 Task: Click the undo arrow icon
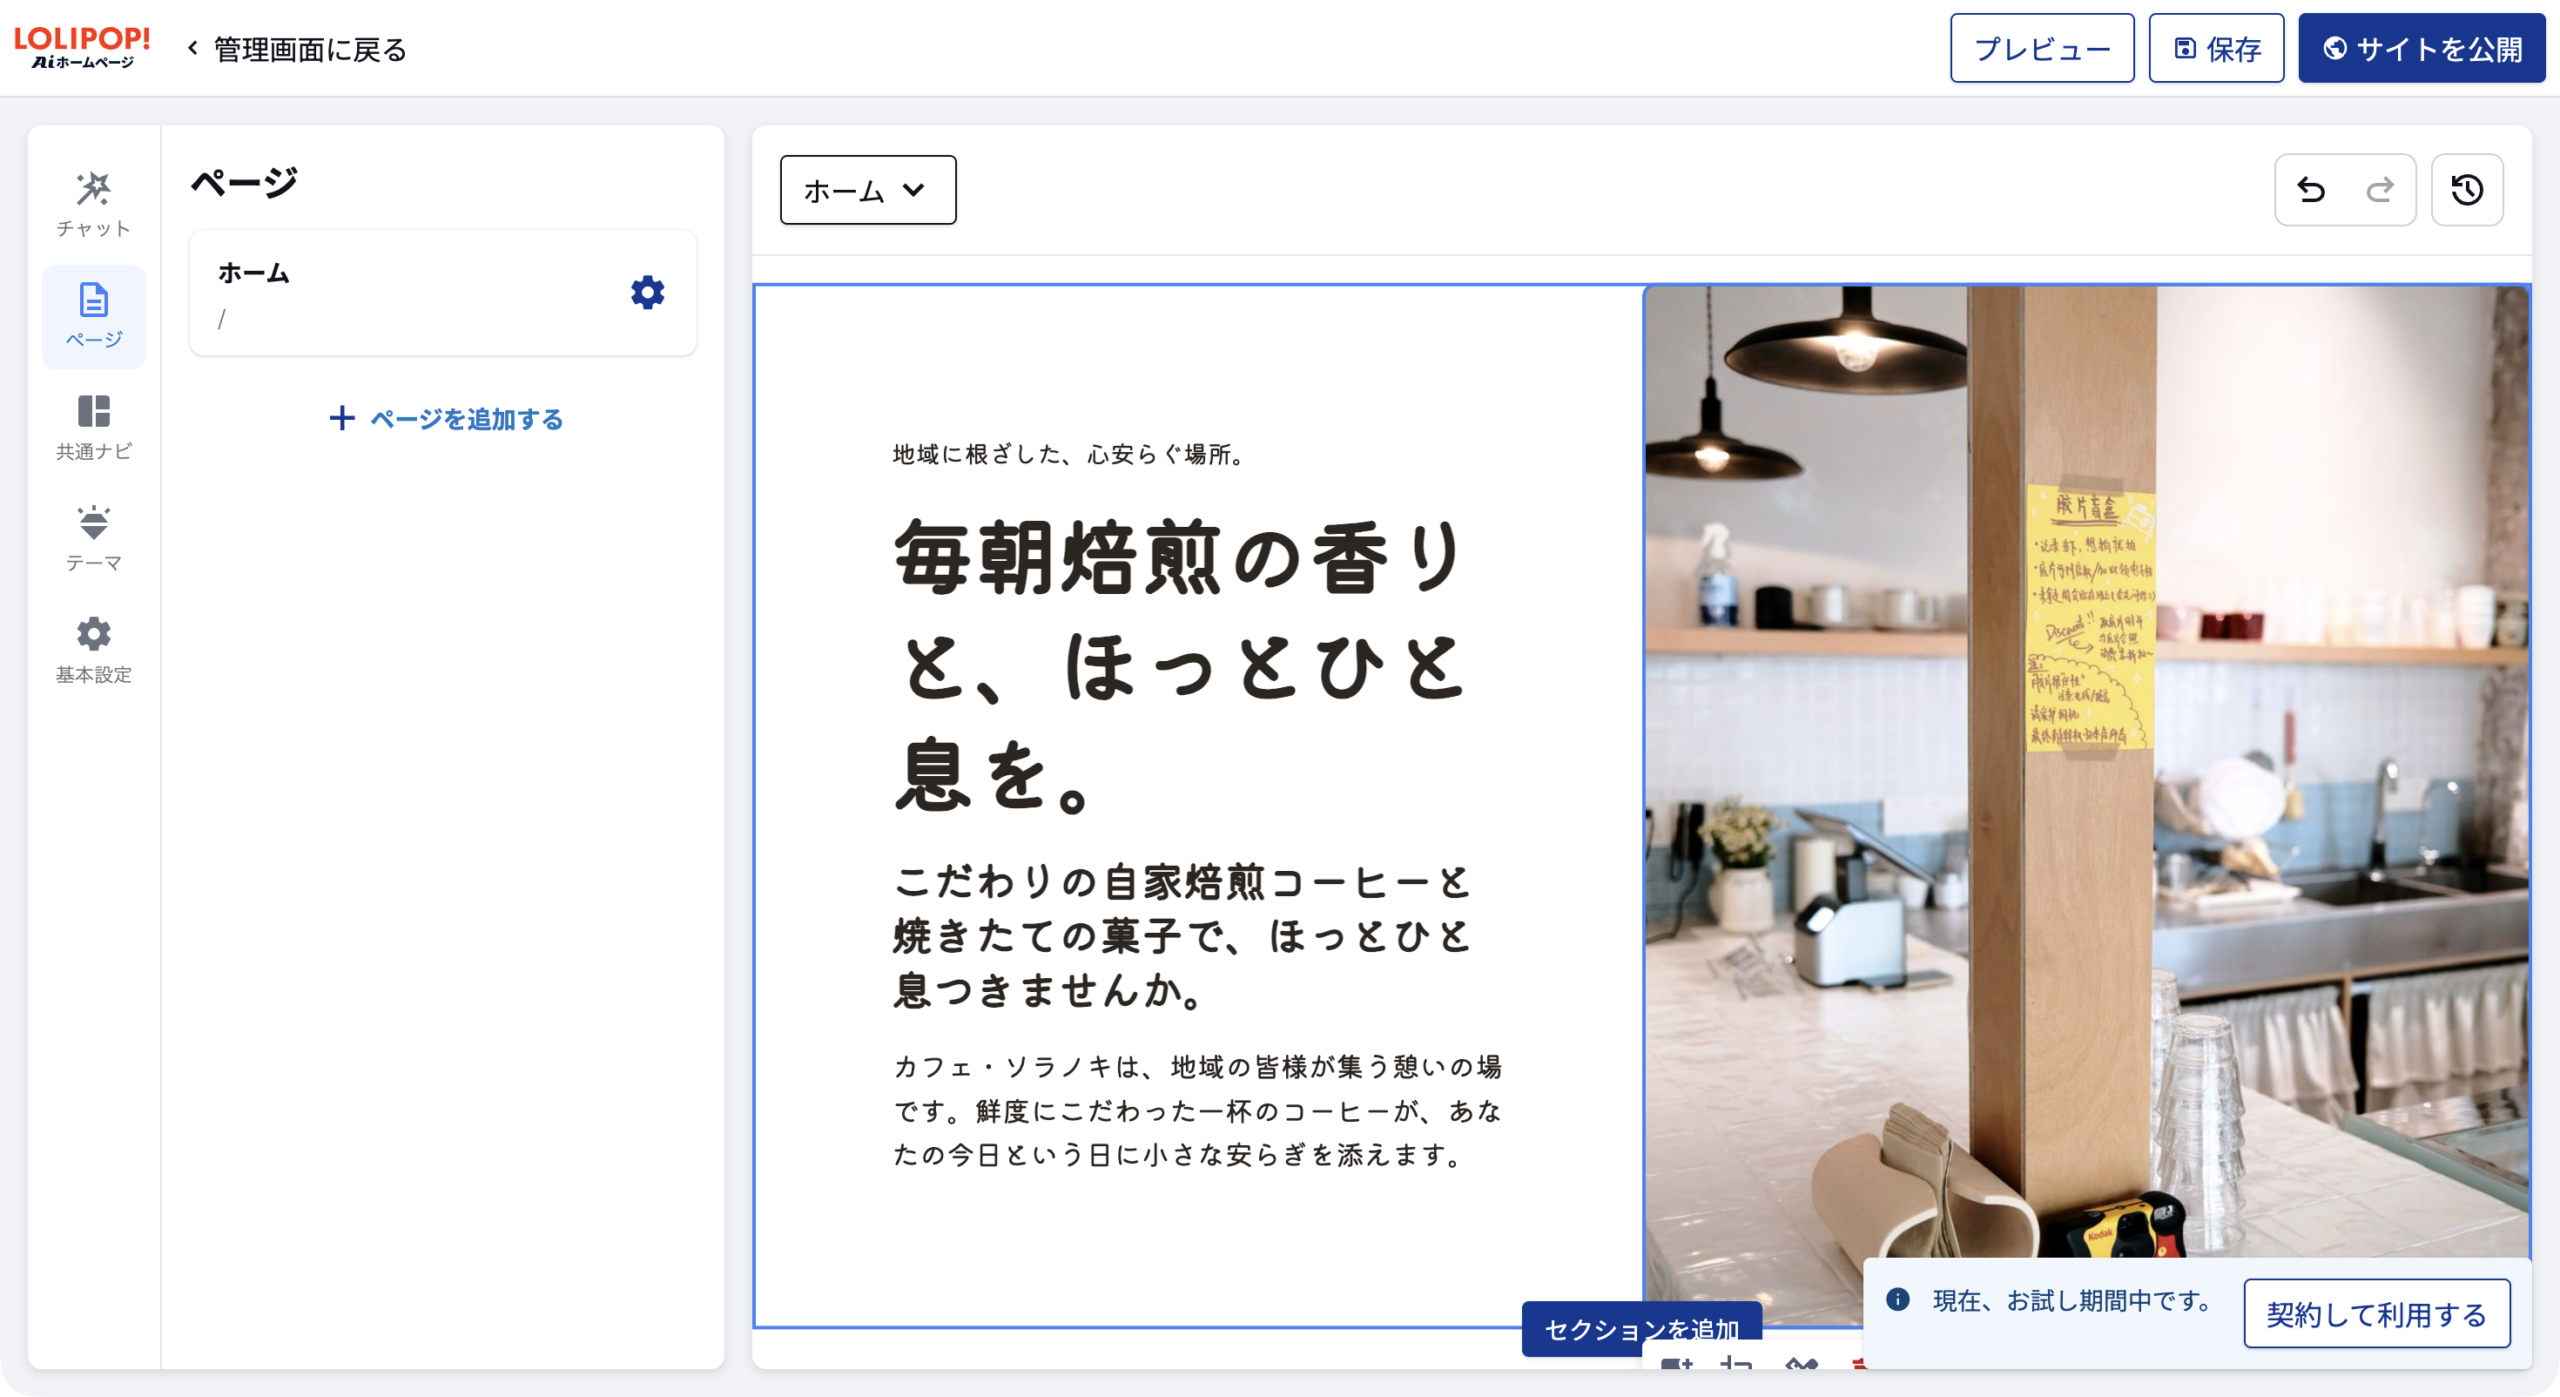pos(2310,189)
